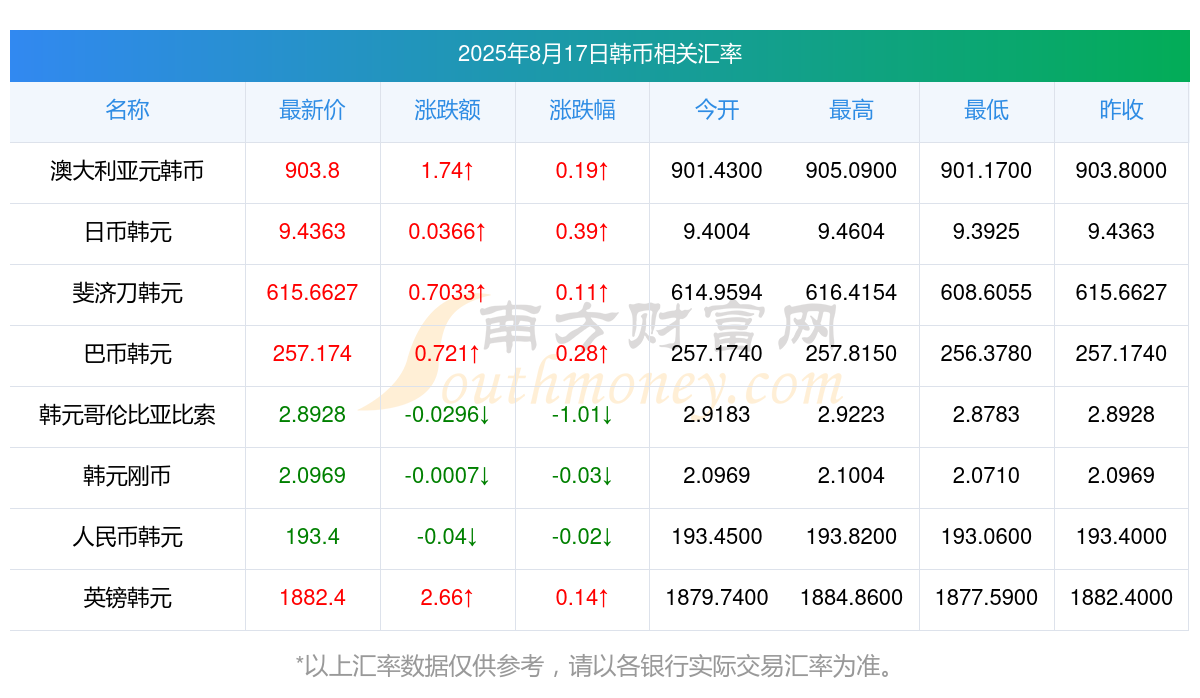The width and height of the screenshot is (1200, 698).
Task: Click low value 608.6055
Action: (x=986, y=293)
